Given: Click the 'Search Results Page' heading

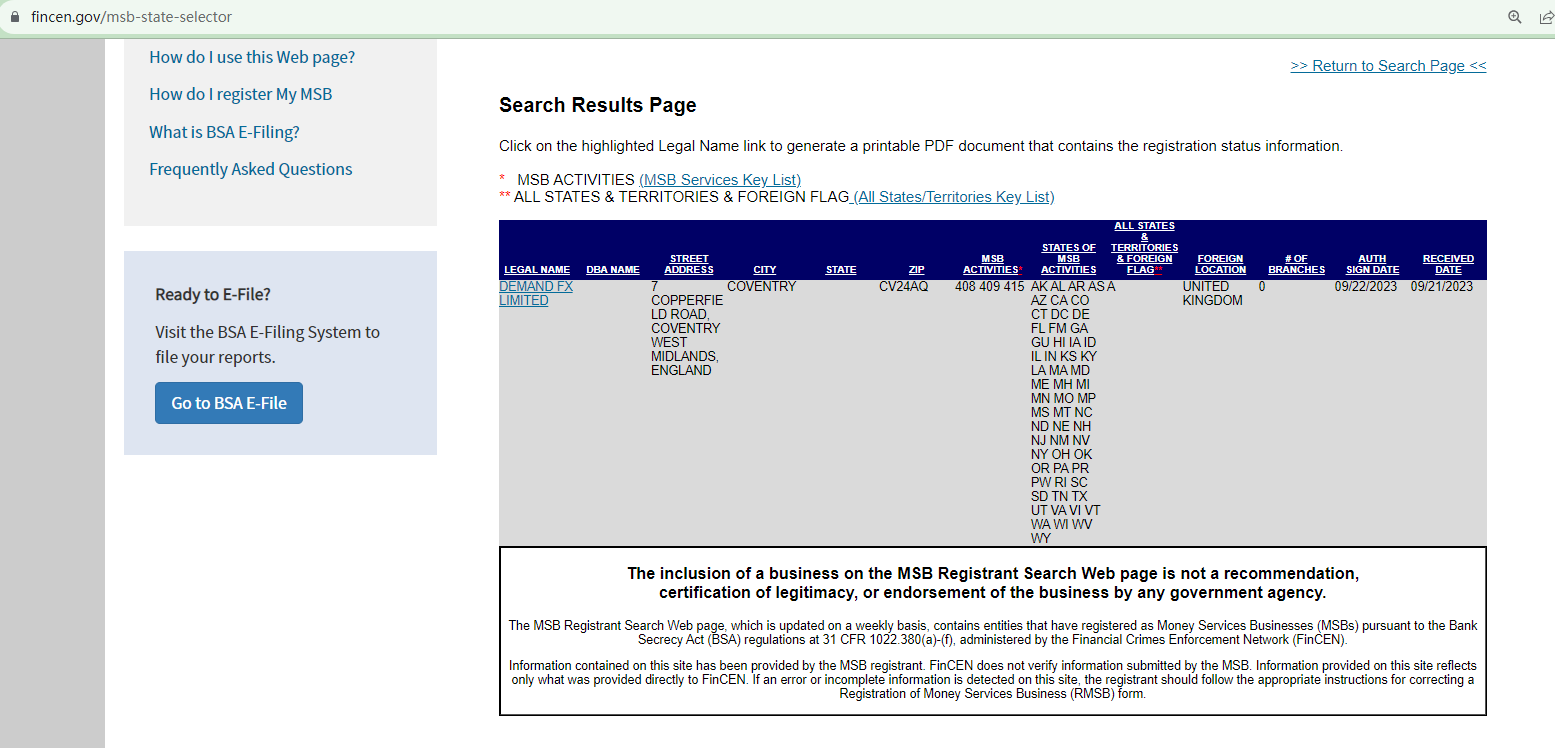Looking at the screenshot, I should coord(598,105).
